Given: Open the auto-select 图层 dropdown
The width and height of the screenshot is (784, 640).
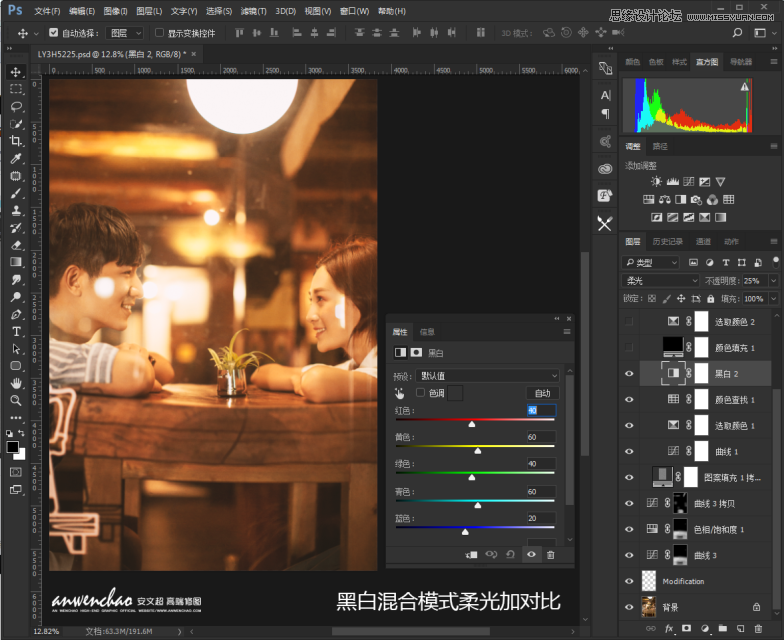Looking at the screenshot, I should tap(126, 34).
